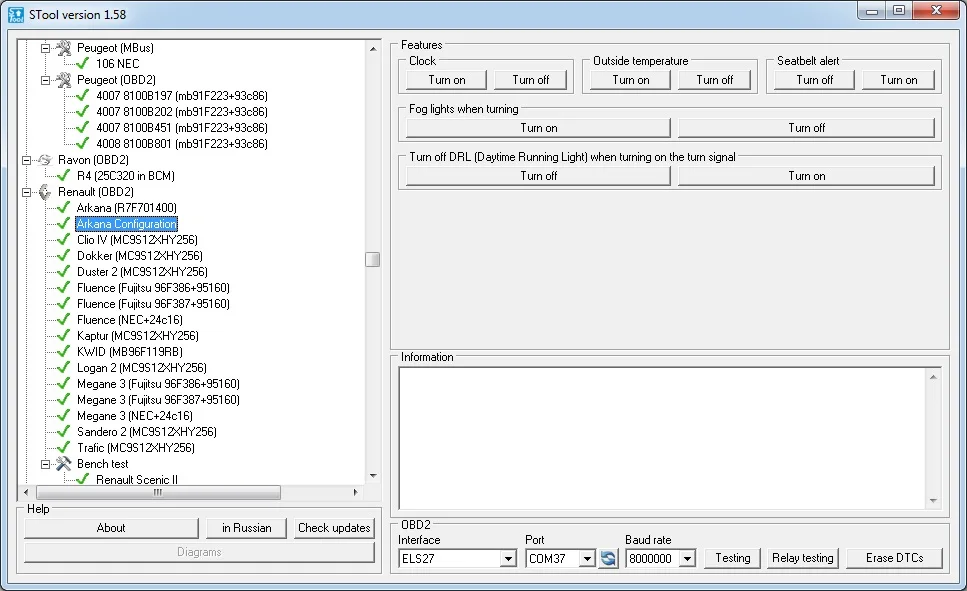The image size is (967, 591).
Task: Turn on the Clock feature
Action: 446,80
